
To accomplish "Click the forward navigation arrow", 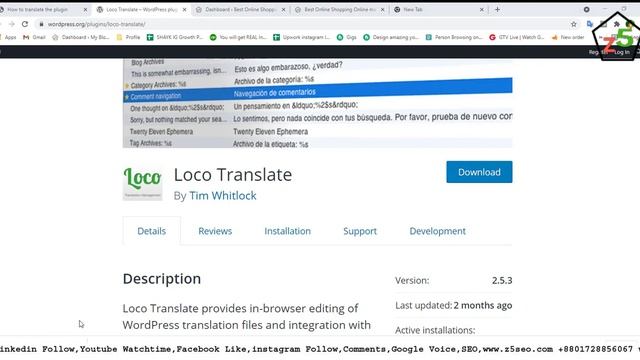I will (11, 24).
